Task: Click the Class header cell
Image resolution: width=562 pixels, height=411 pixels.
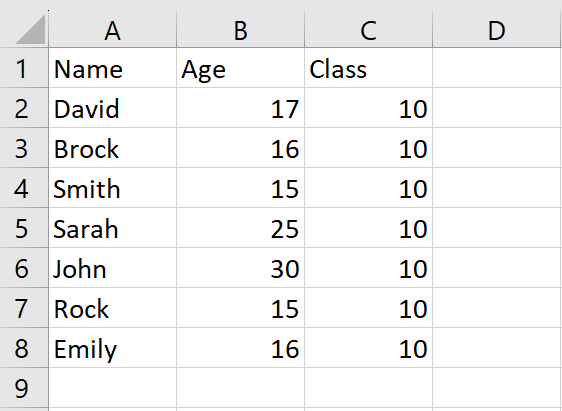Action: 368,68
